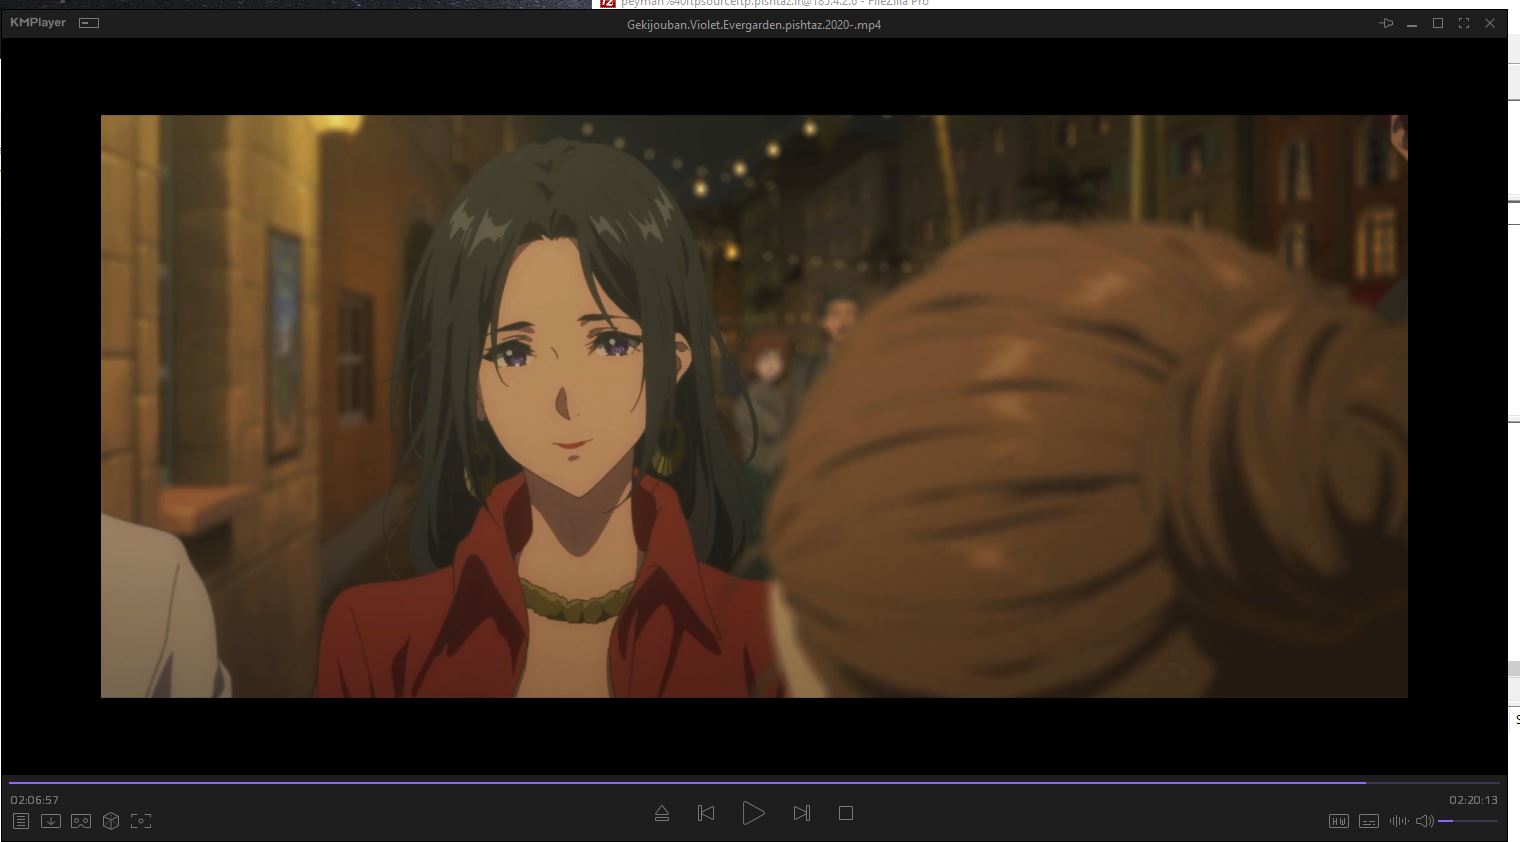Switch to compact mode icon beside KMPlayer
Viewport: 1520px width, 842px height.
89,23
